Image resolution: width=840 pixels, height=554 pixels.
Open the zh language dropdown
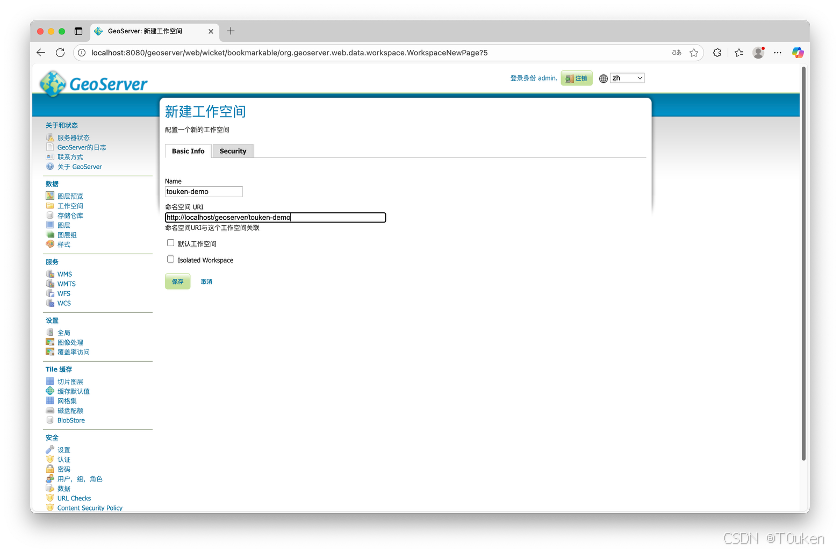click(627, 78)
